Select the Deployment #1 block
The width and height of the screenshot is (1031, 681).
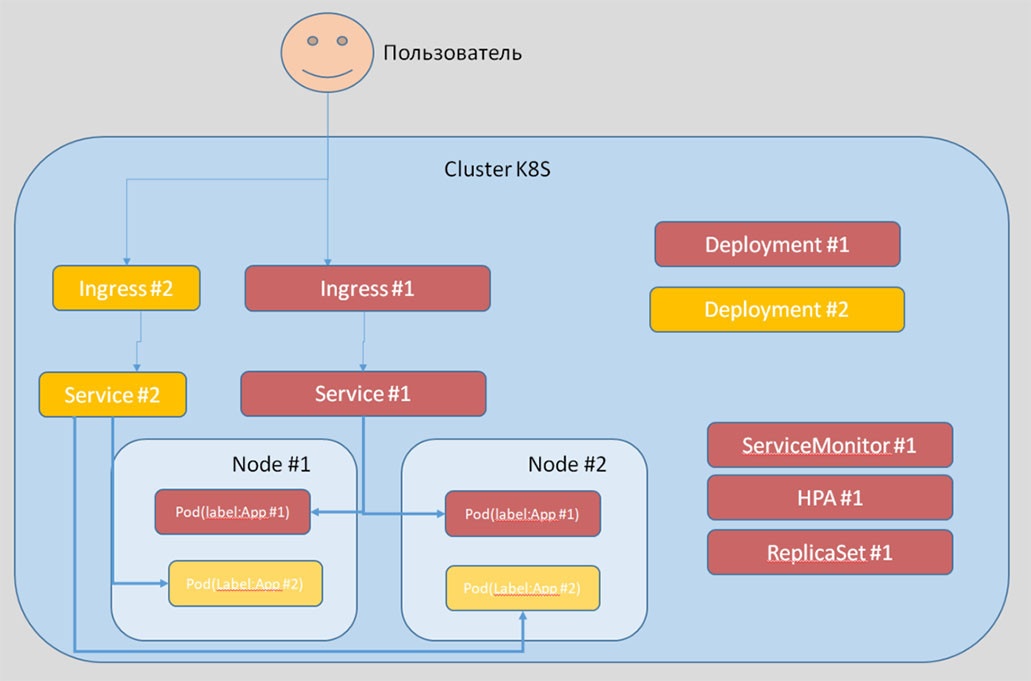coord(776,244)
